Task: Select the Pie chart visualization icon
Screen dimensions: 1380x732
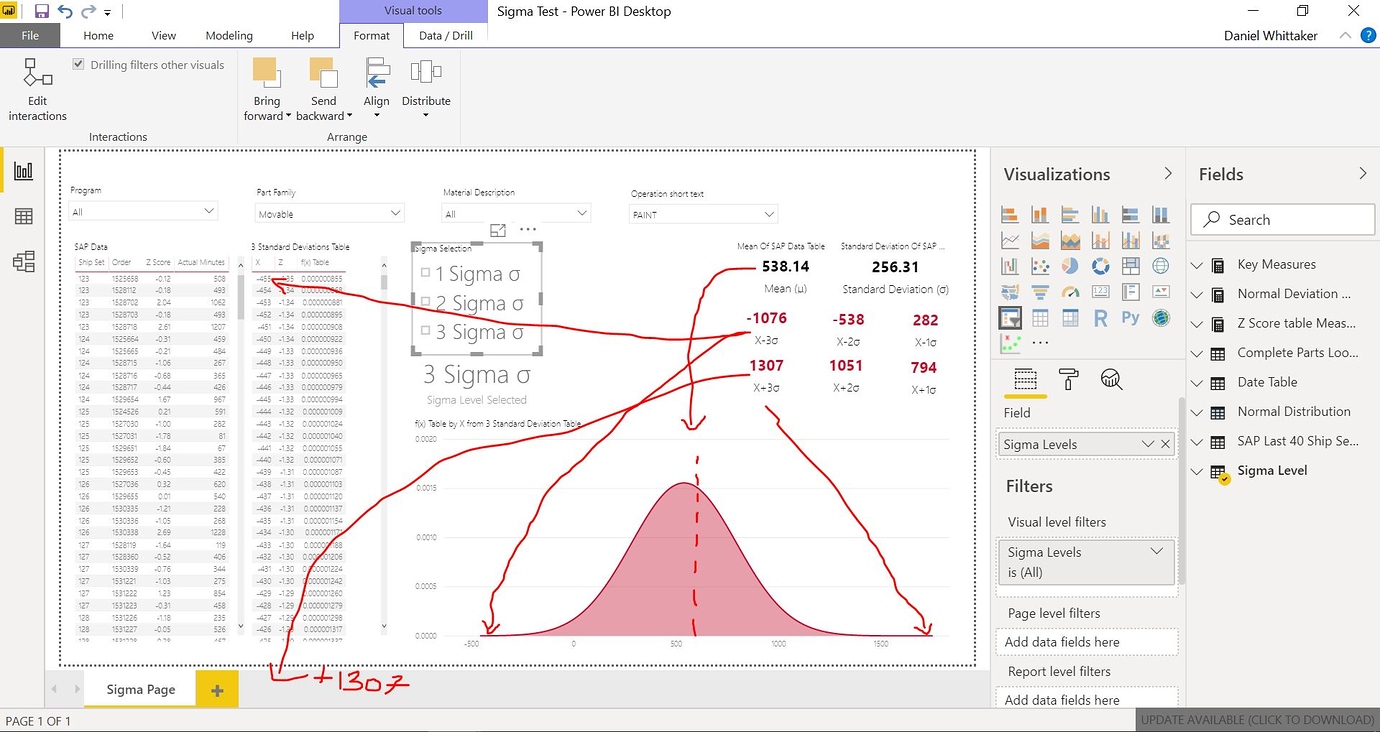Action: click(1070, 266)
